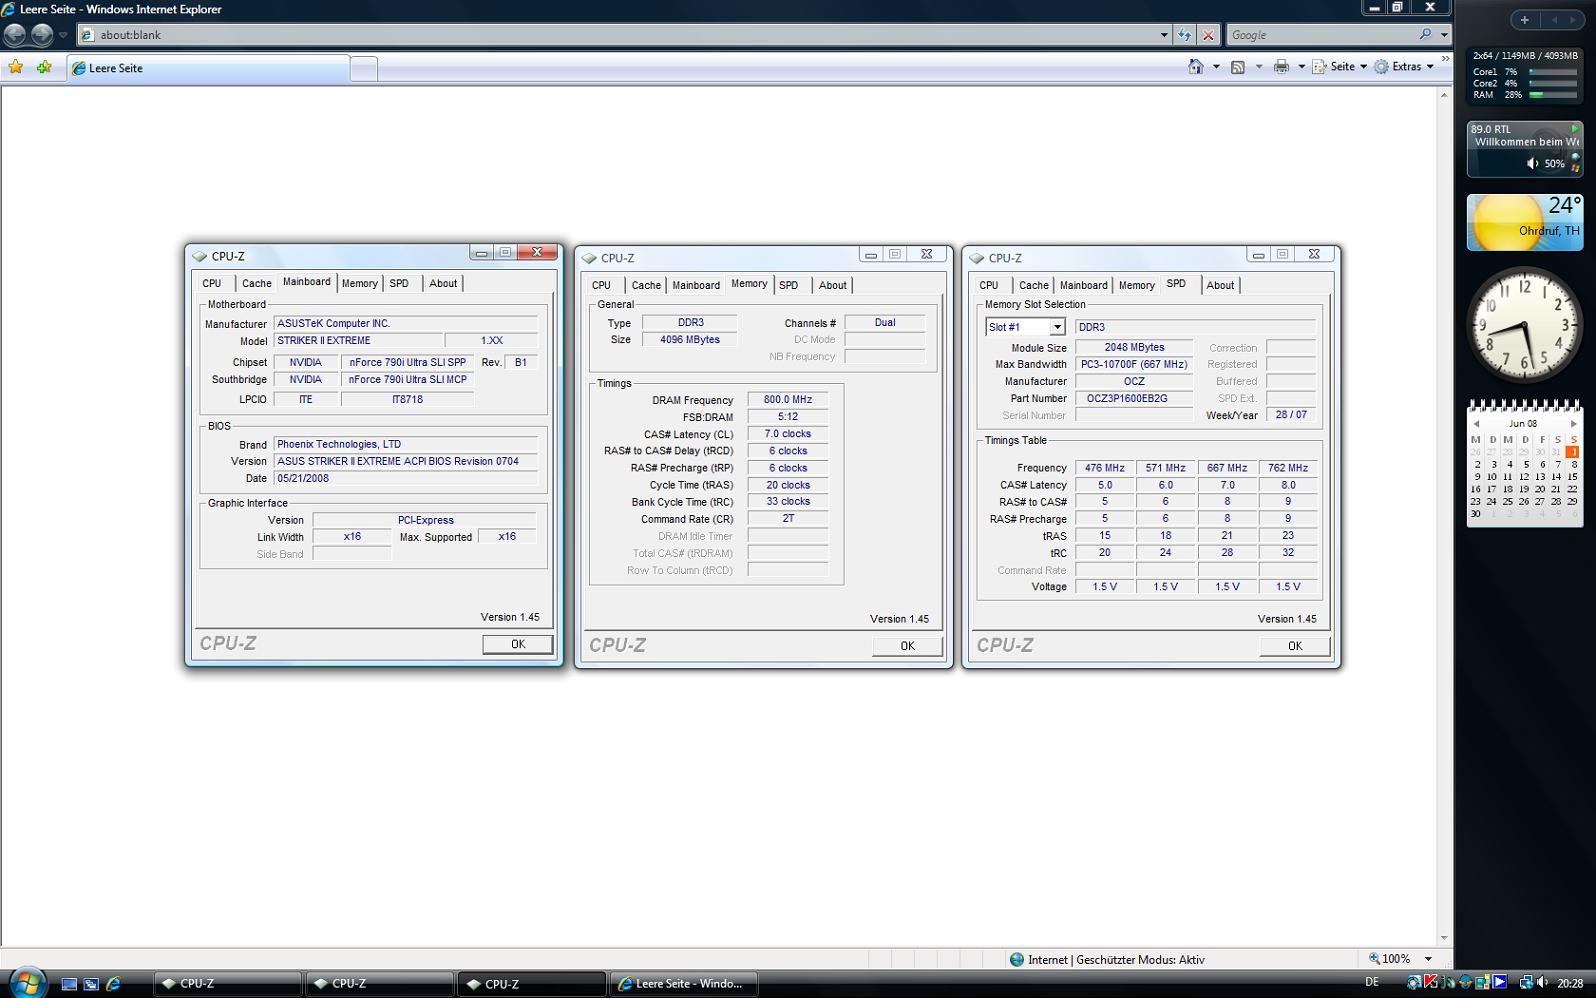Viewport: 1596px width, 998px height.
Task: Click the speaker icon in radio gadget
Action: pos(1533,163)
